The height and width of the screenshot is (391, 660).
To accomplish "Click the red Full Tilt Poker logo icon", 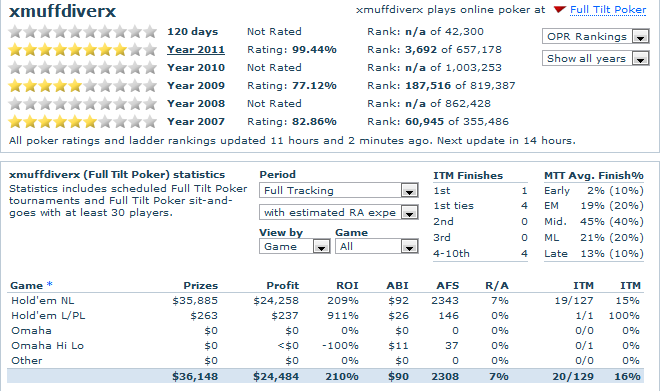I will [x=559, y=10].
